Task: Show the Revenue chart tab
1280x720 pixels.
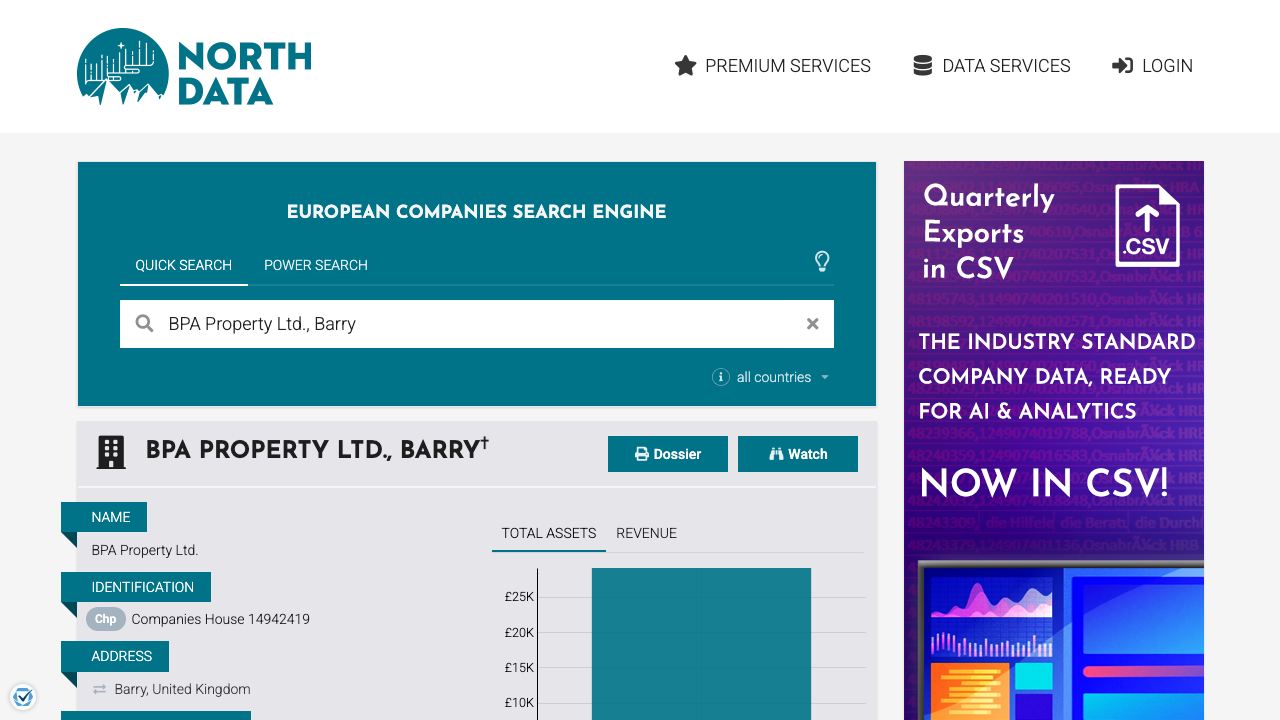Action: point(646,533)
